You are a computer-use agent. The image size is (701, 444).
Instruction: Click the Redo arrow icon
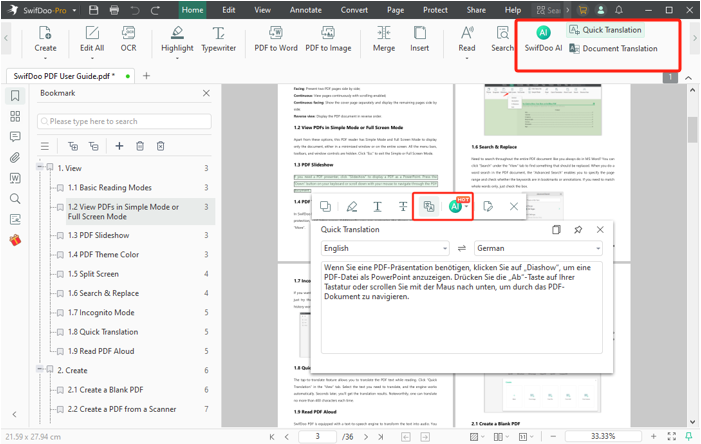(x=155, y=10)
